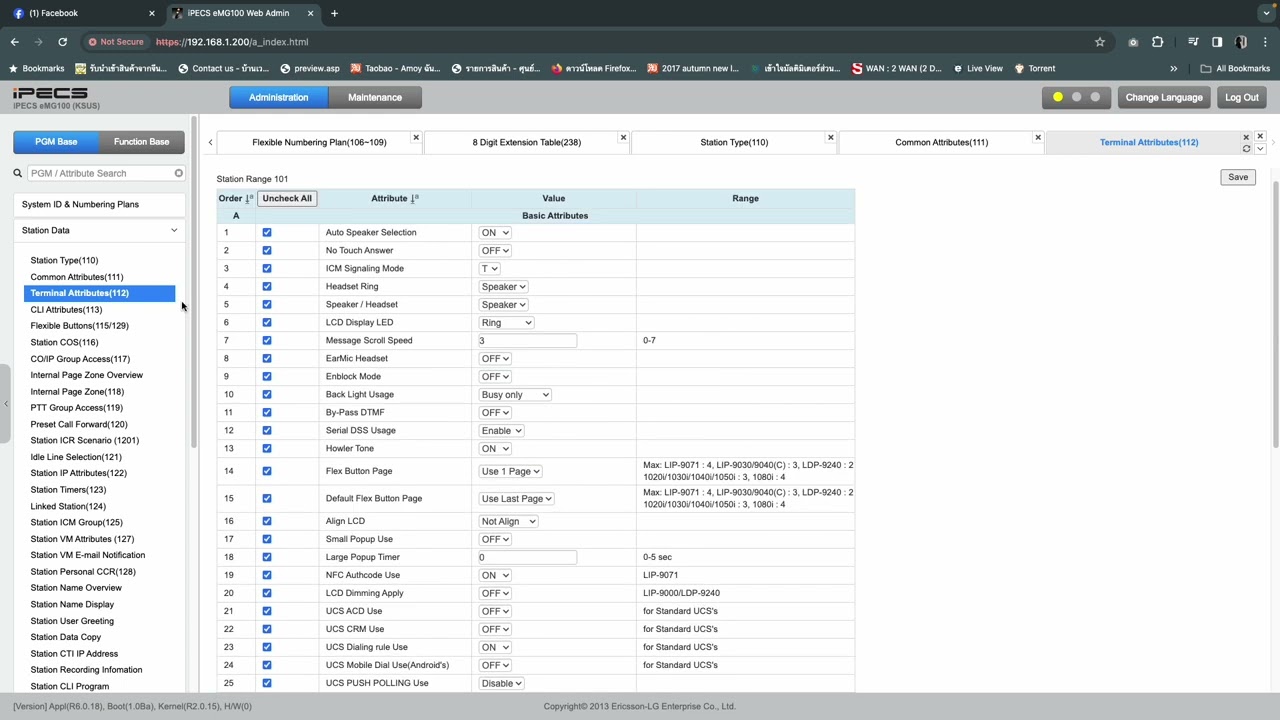
Task: Show hidden bookmarks with the chevron icon
Action: click(x=1174, y=69)
